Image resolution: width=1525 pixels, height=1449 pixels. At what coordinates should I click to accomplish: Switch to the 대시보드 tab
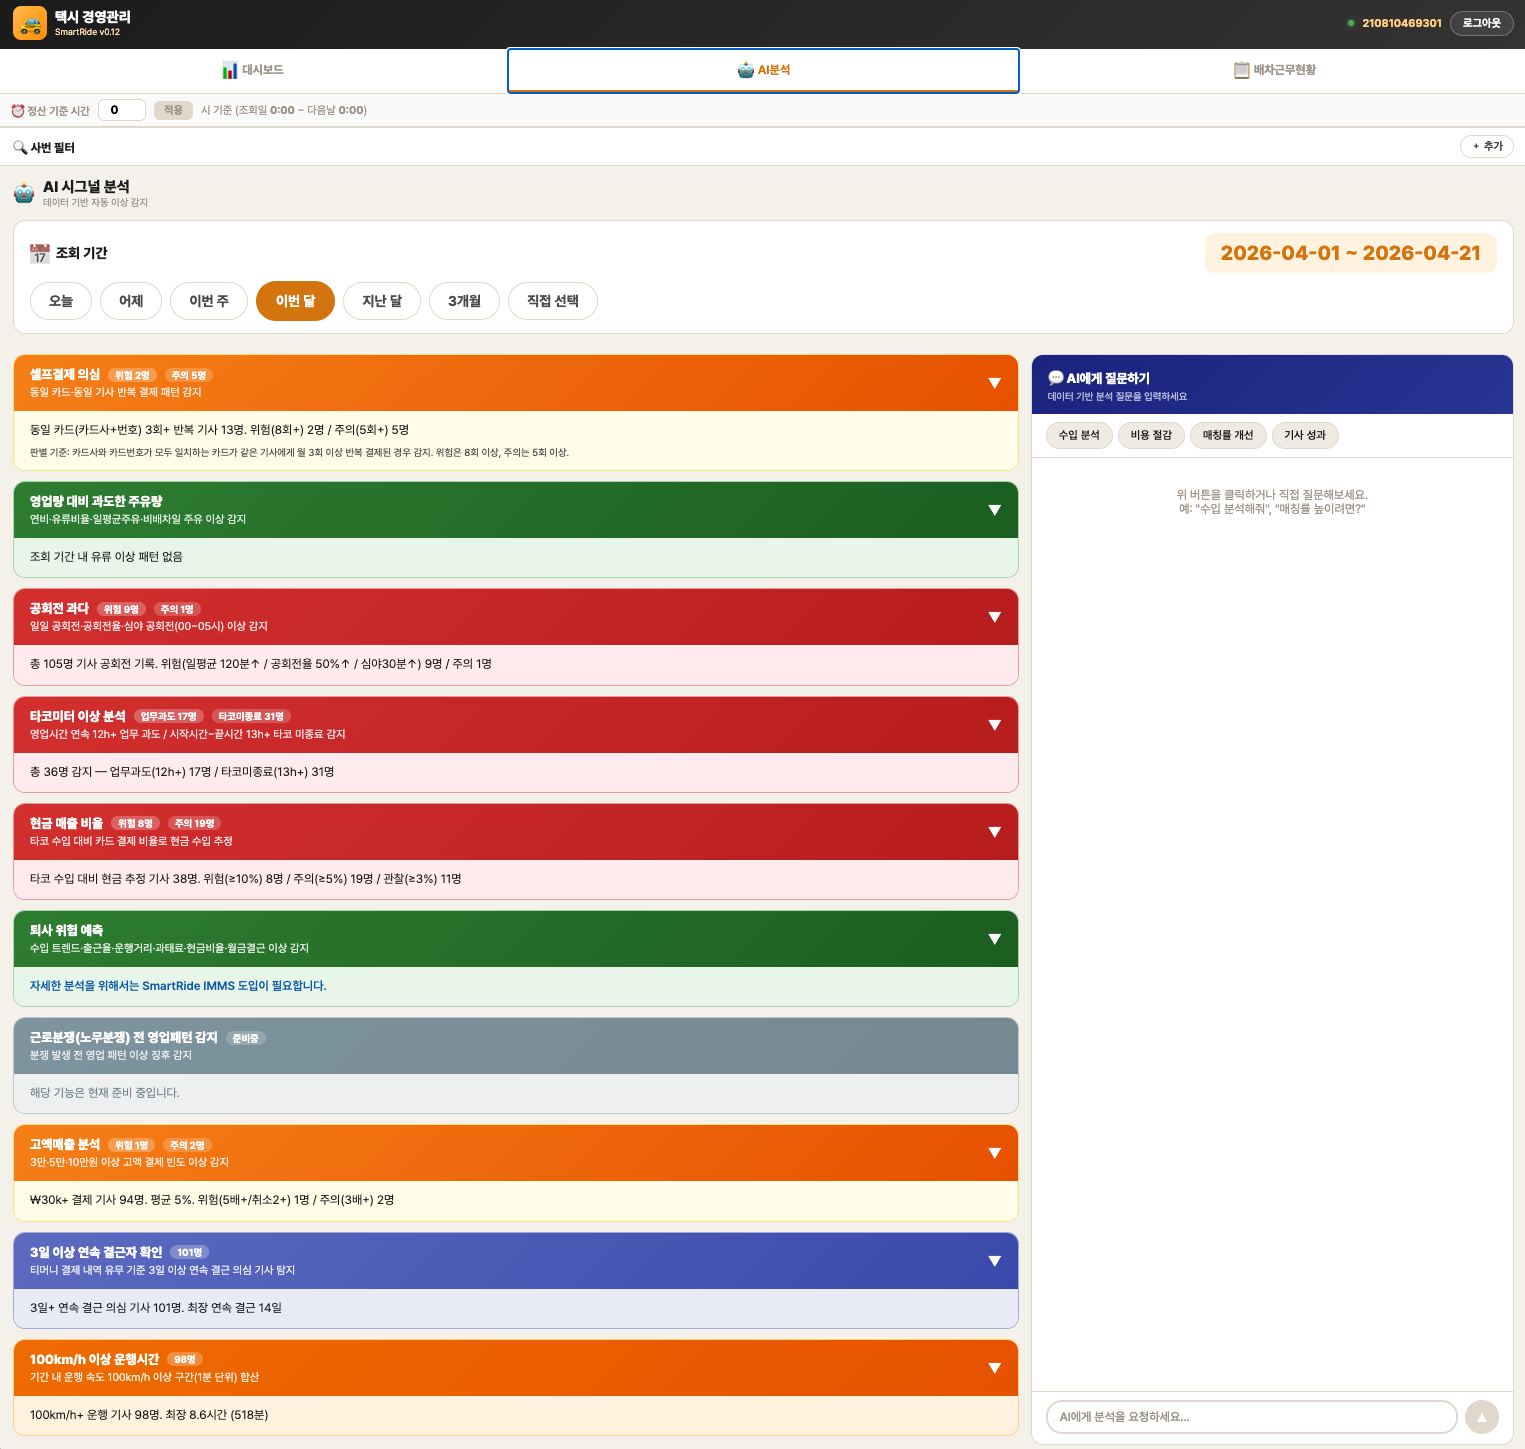coord(253,70)
